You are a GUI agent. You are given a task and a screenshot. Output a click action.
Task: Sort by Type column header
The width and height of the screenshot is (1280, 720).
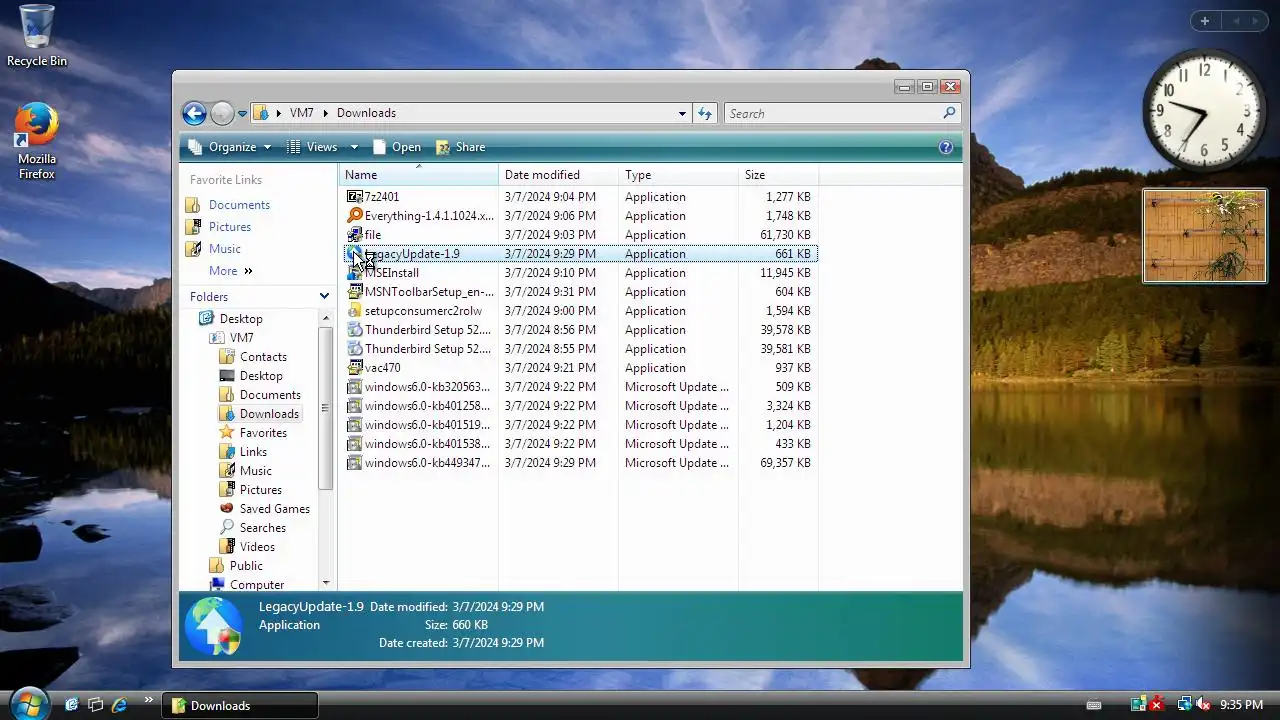678,175
